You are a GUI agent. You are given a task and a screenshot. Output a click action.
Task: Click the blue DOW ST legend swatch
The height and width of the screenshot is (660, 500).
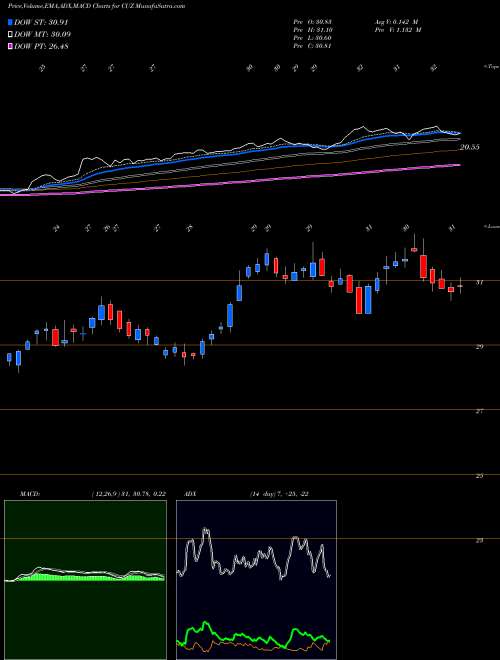point(11,22)
